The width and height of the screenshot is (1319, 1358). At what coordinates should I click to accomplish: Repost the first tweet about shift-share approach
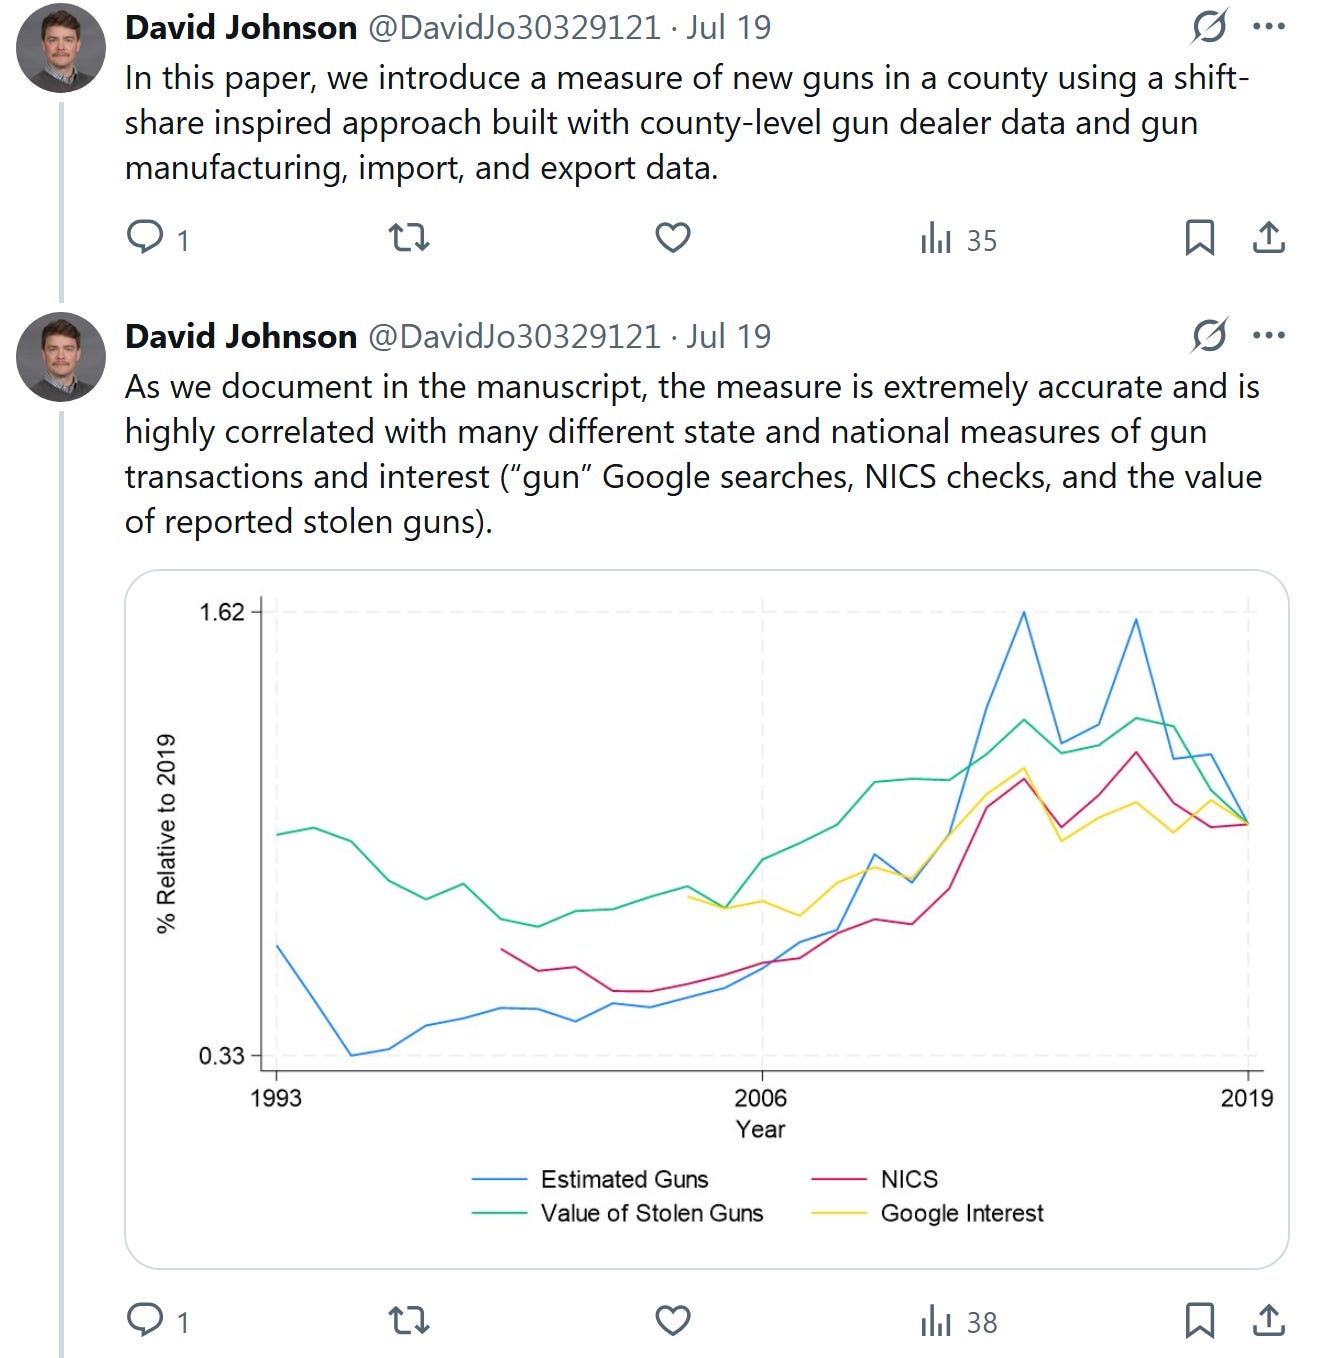[408, 238]
